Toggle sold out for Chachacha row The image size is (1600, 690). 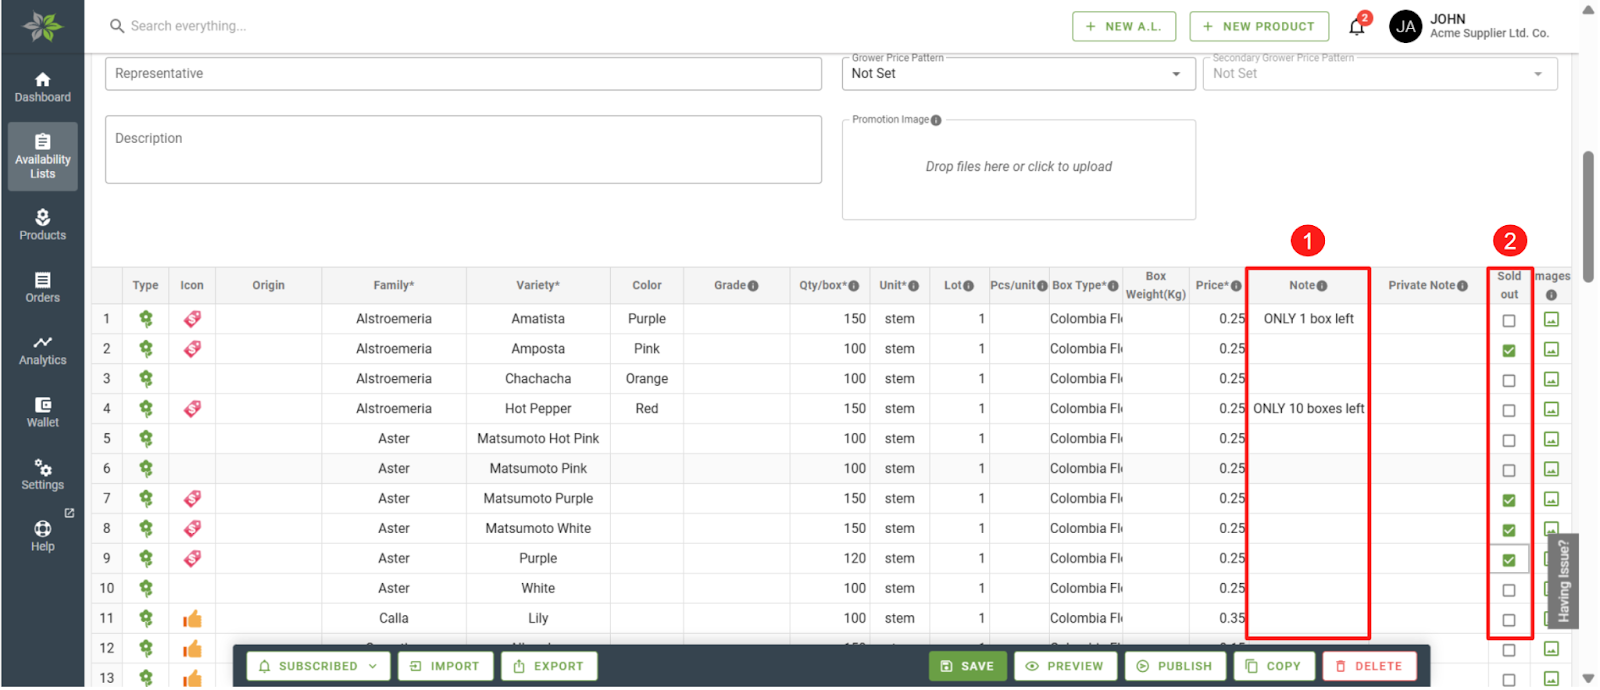pos(1509,381)
